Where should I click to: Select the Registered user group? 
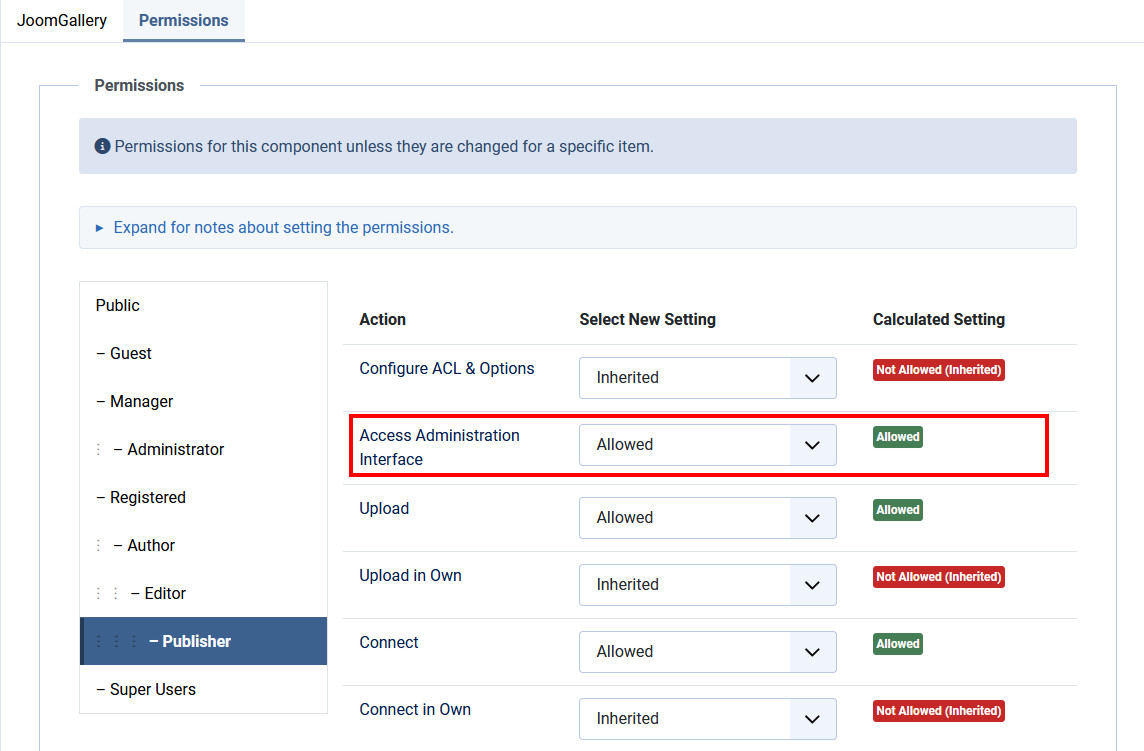204,498
